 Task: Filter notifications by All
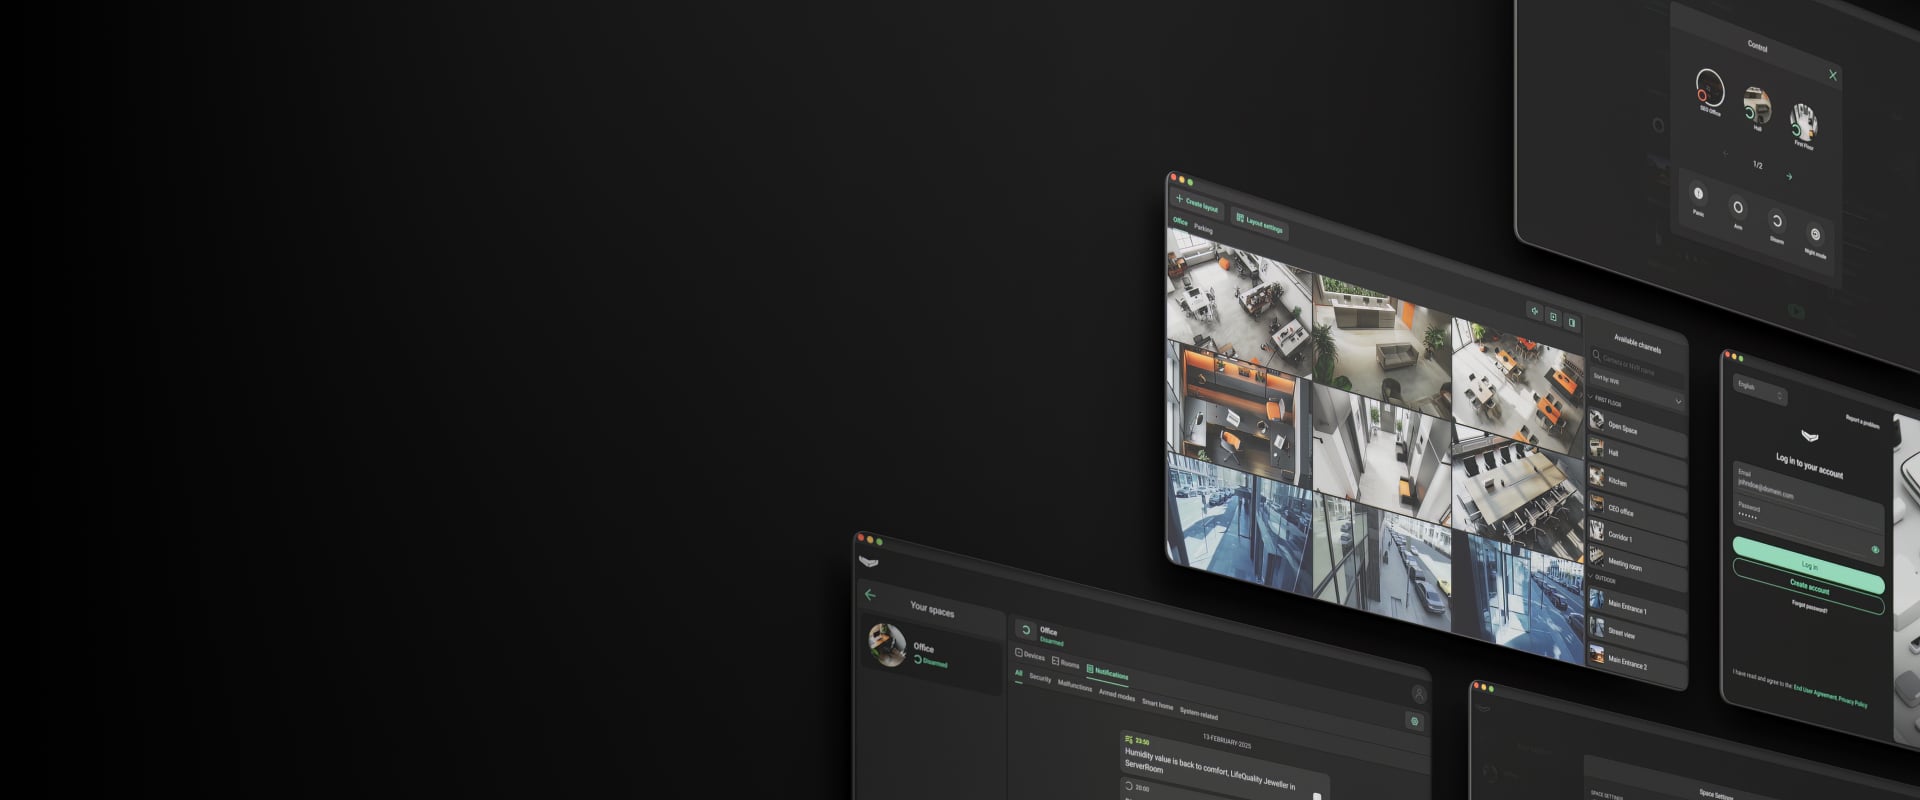point(1019,673)
